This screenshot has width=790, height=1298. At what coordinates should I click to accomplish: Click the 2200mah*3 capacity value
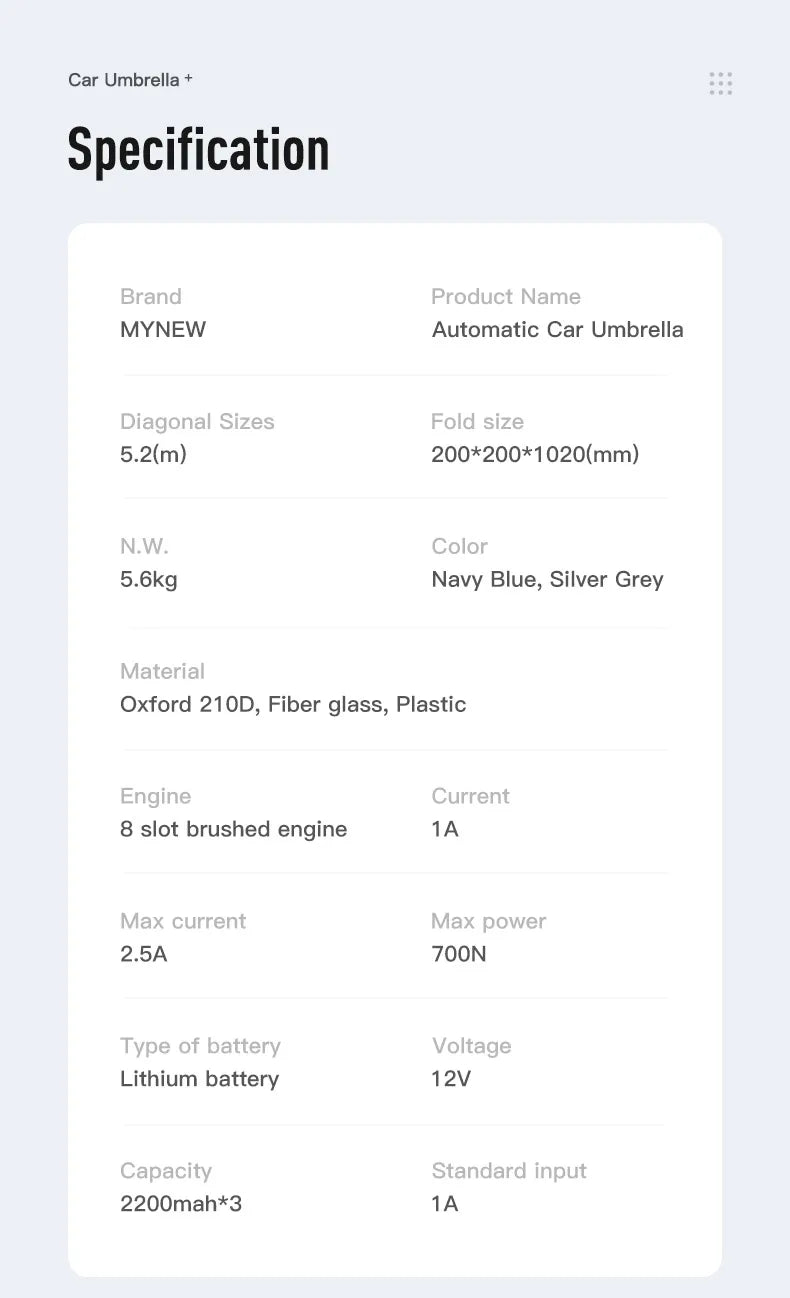coord(181,1204)
